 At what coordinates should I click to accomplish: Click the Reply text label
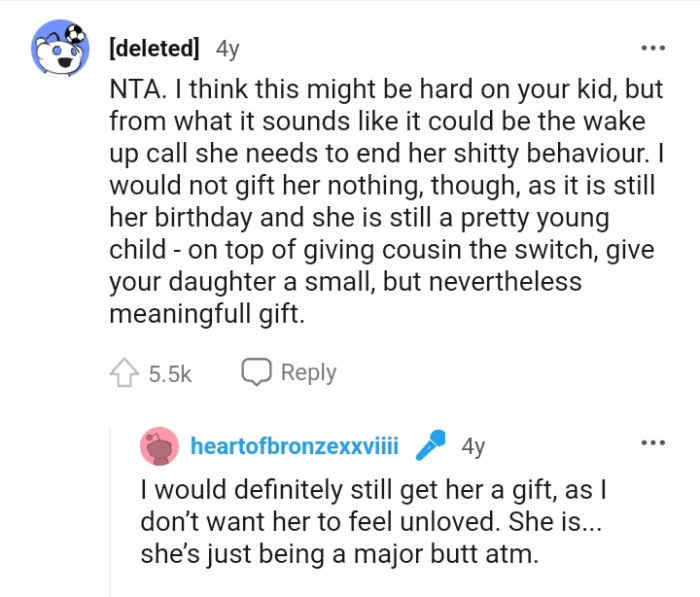pos(308,372)
